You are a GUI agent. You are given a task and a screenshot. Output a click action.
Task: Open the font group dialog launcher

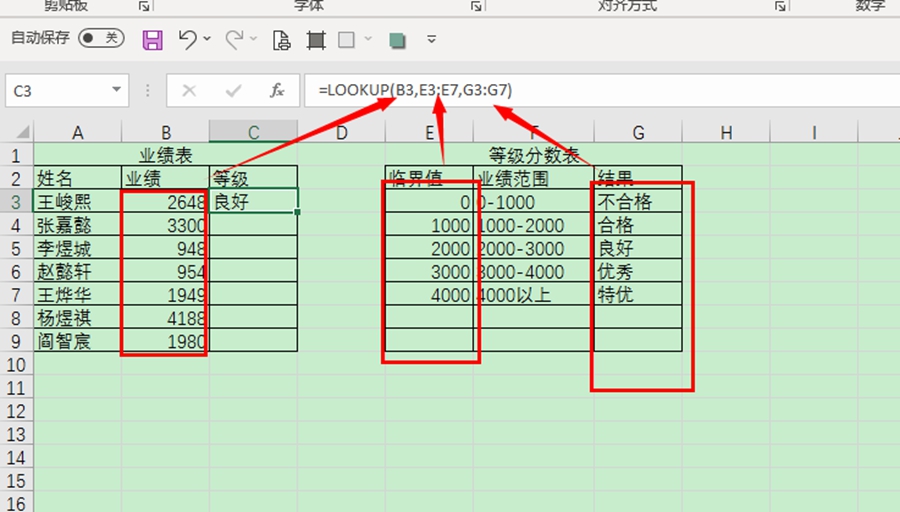tap(476, 6)
